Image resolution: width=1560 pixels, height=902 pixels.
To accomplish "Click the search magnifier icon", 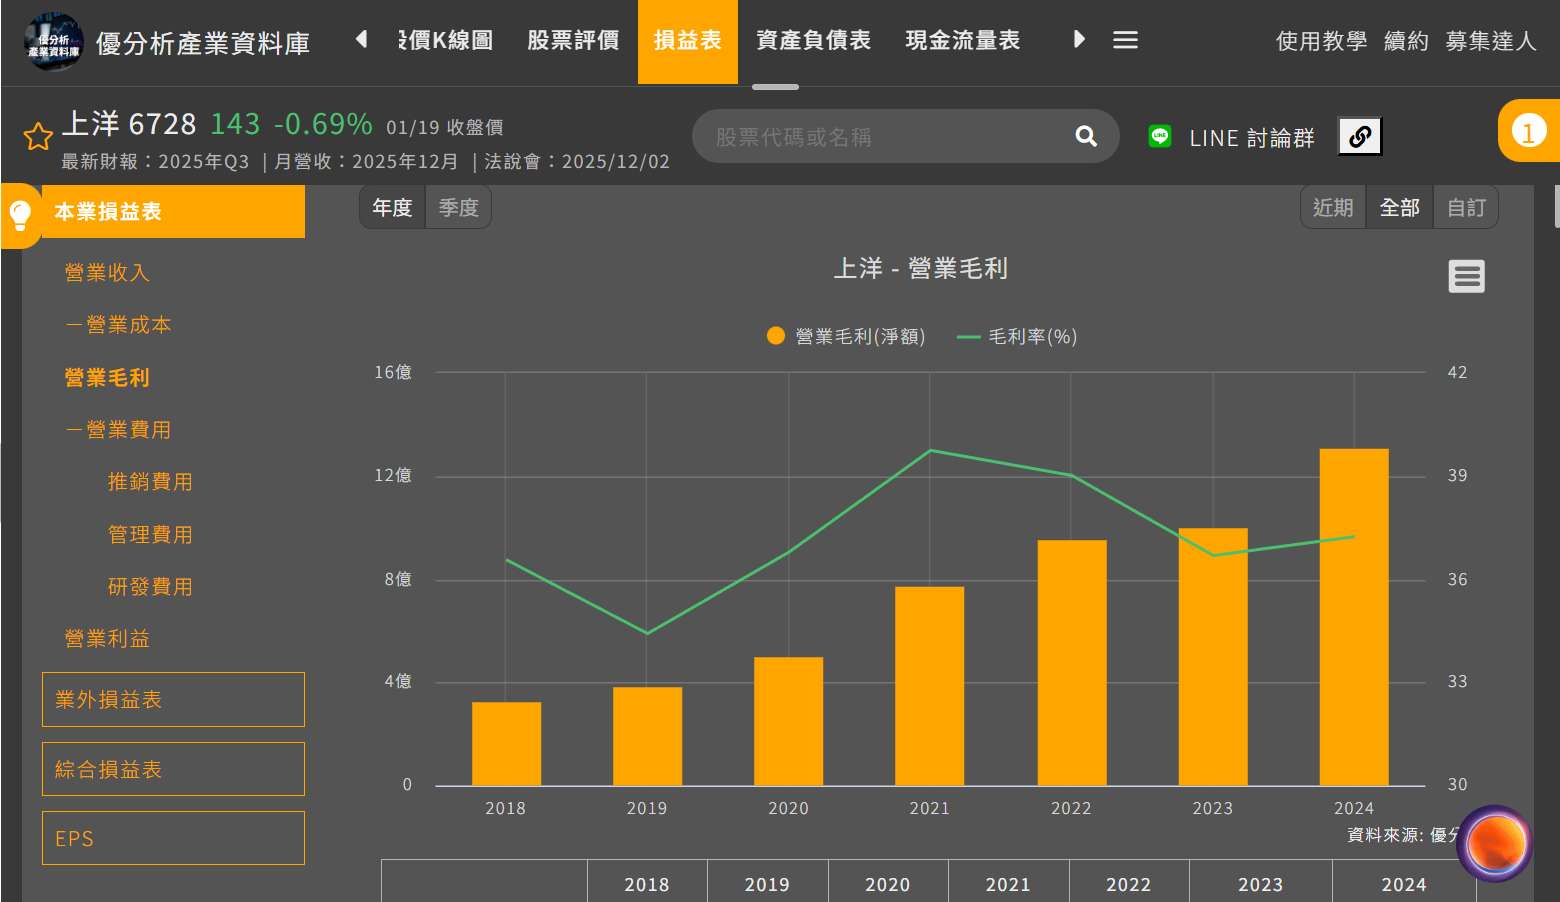I will tap(1086, 136).
